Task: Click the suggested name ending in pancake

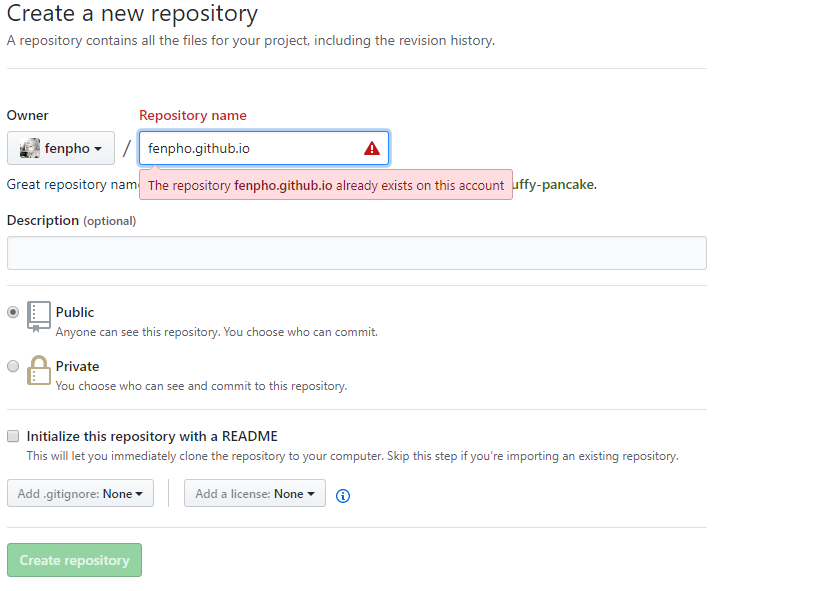Action: (x=553, y=184)
